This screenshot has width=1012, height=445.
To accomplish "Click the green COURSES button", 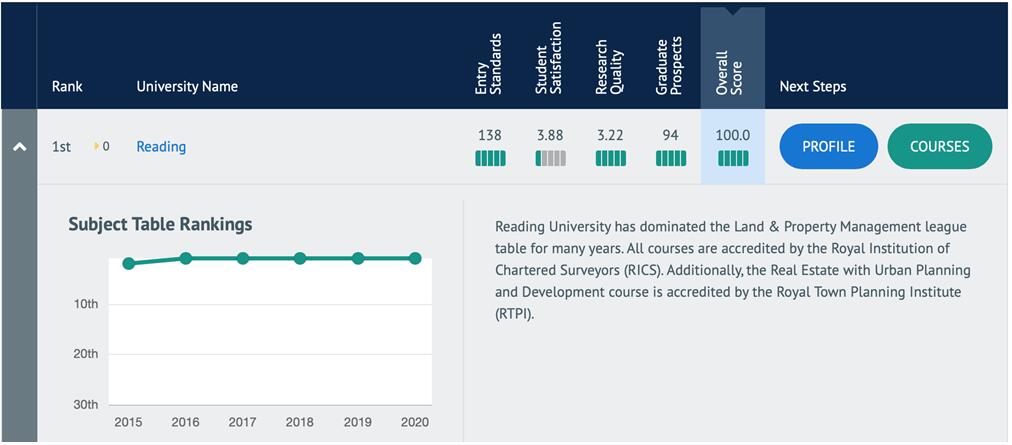I will click(x=939, y=146).
